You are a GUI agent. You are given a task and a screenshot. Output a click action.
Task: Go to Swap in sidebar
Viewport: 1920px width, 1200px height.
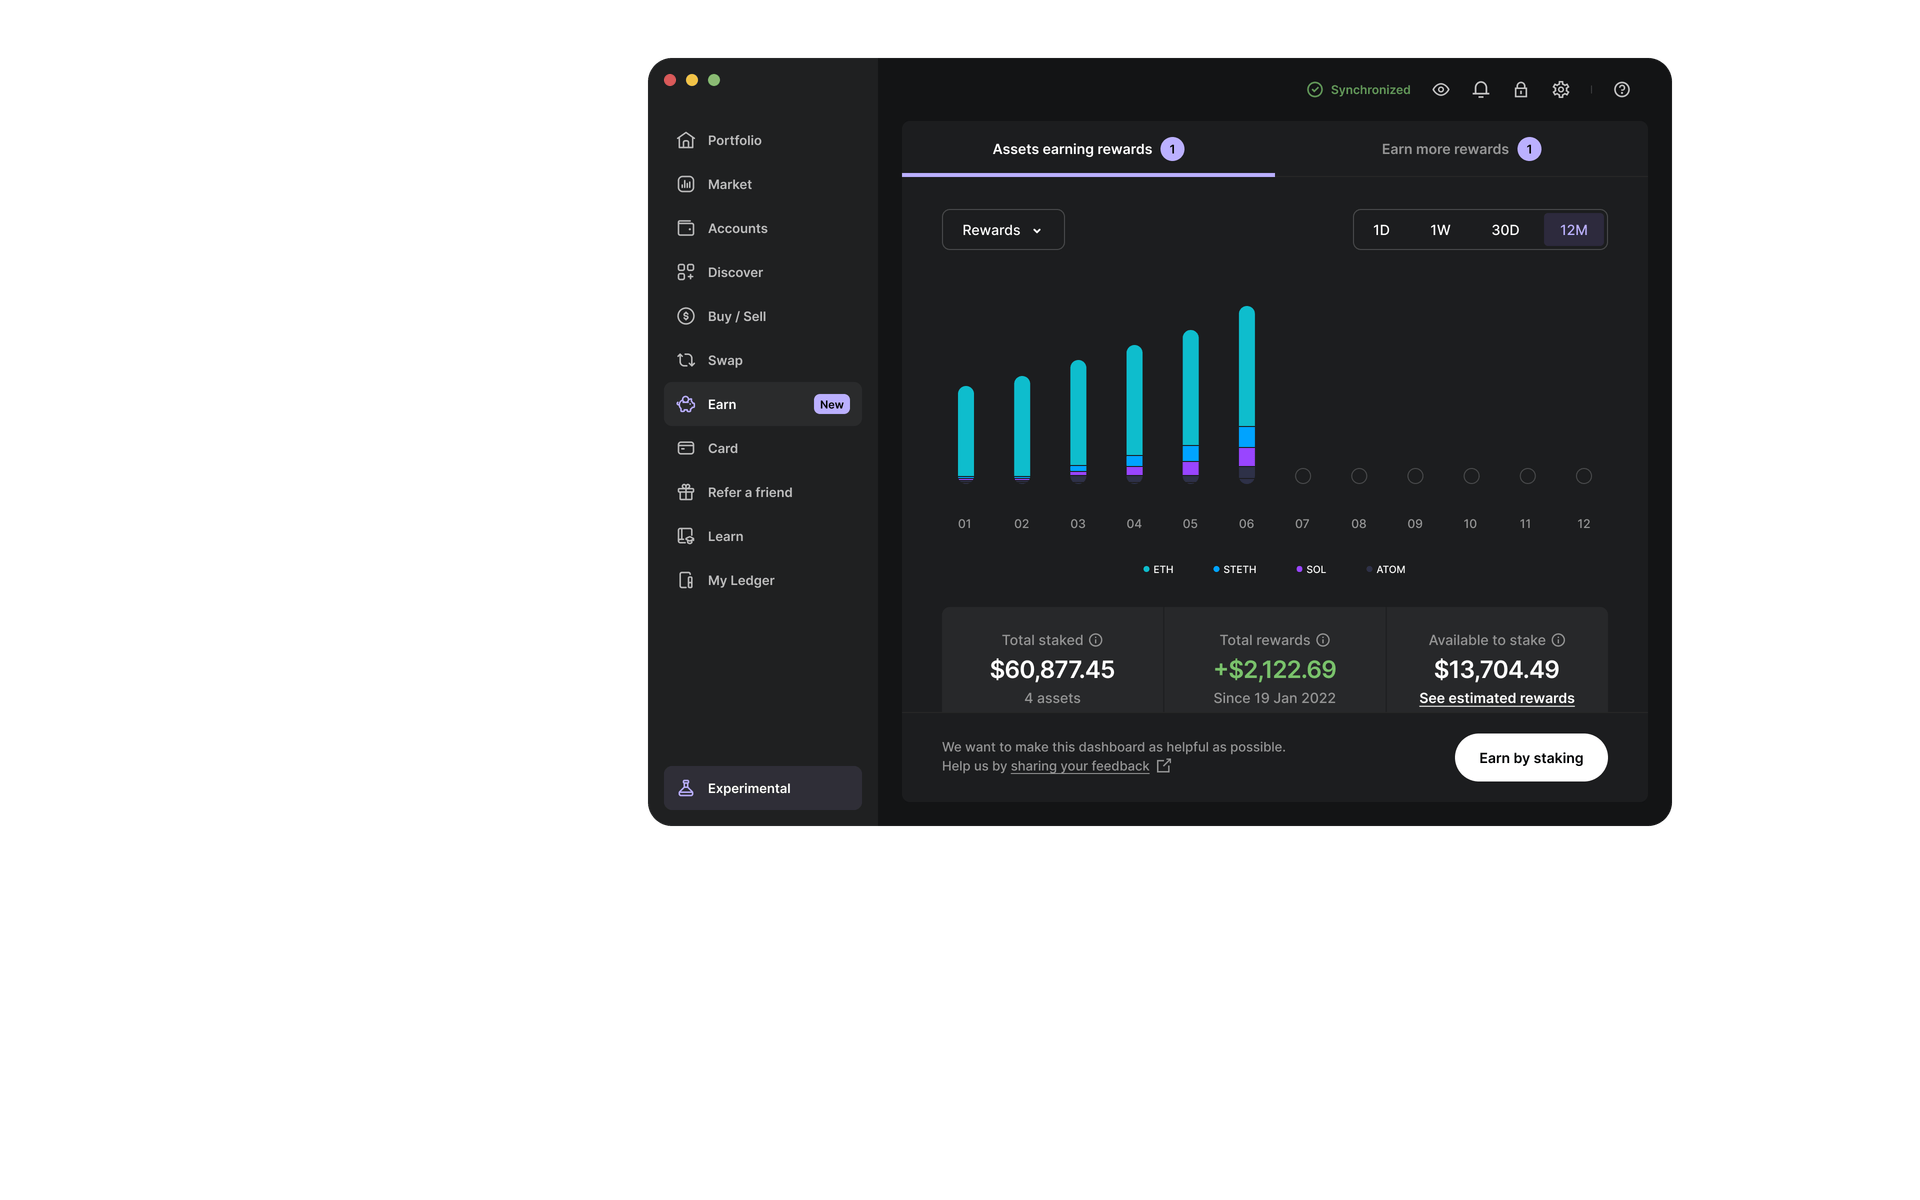click(725, 360)
